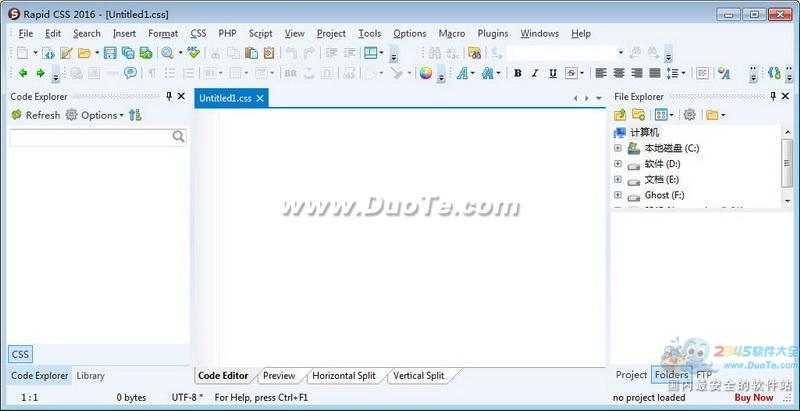Click the Align Left icon
Screen dimensions: 800x411
[601, 73]
